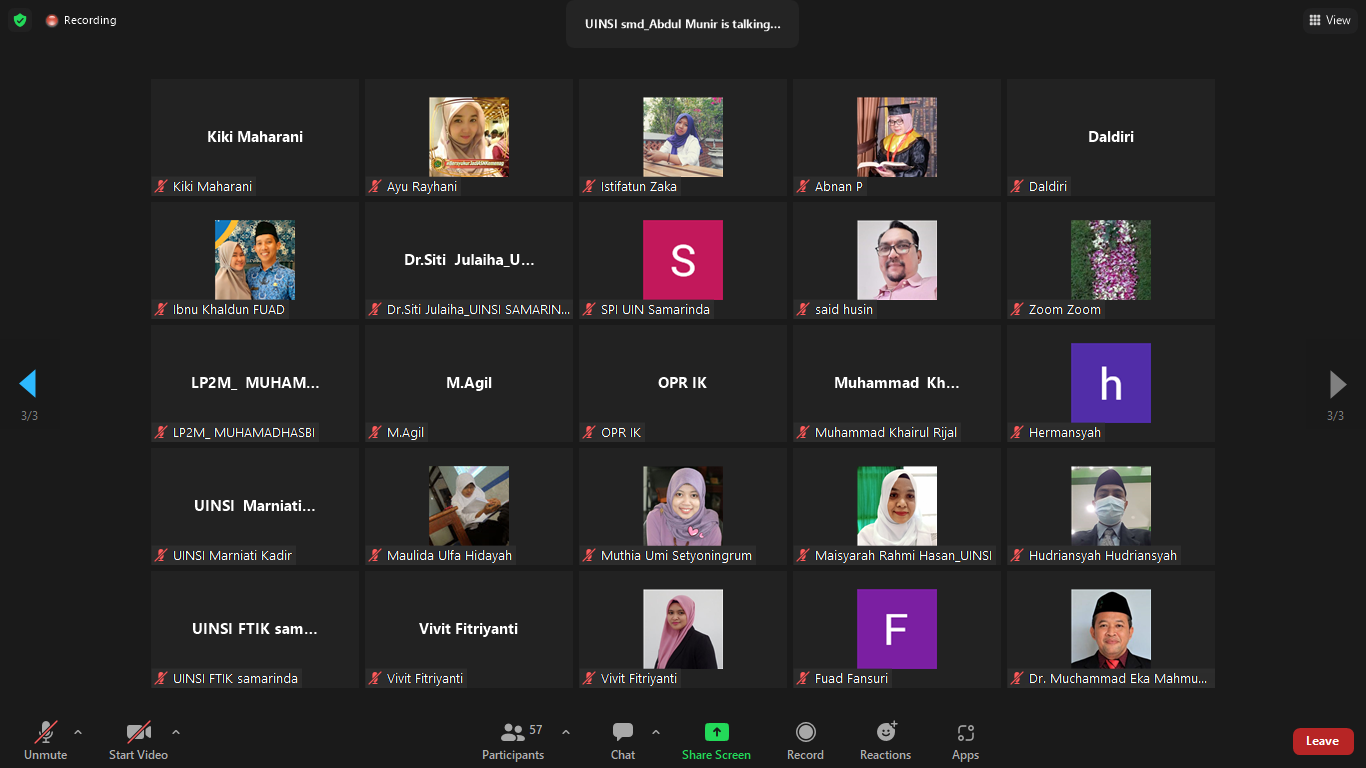
Task: Click Hudriansyah's masked profile photo
Action: 1111,506
